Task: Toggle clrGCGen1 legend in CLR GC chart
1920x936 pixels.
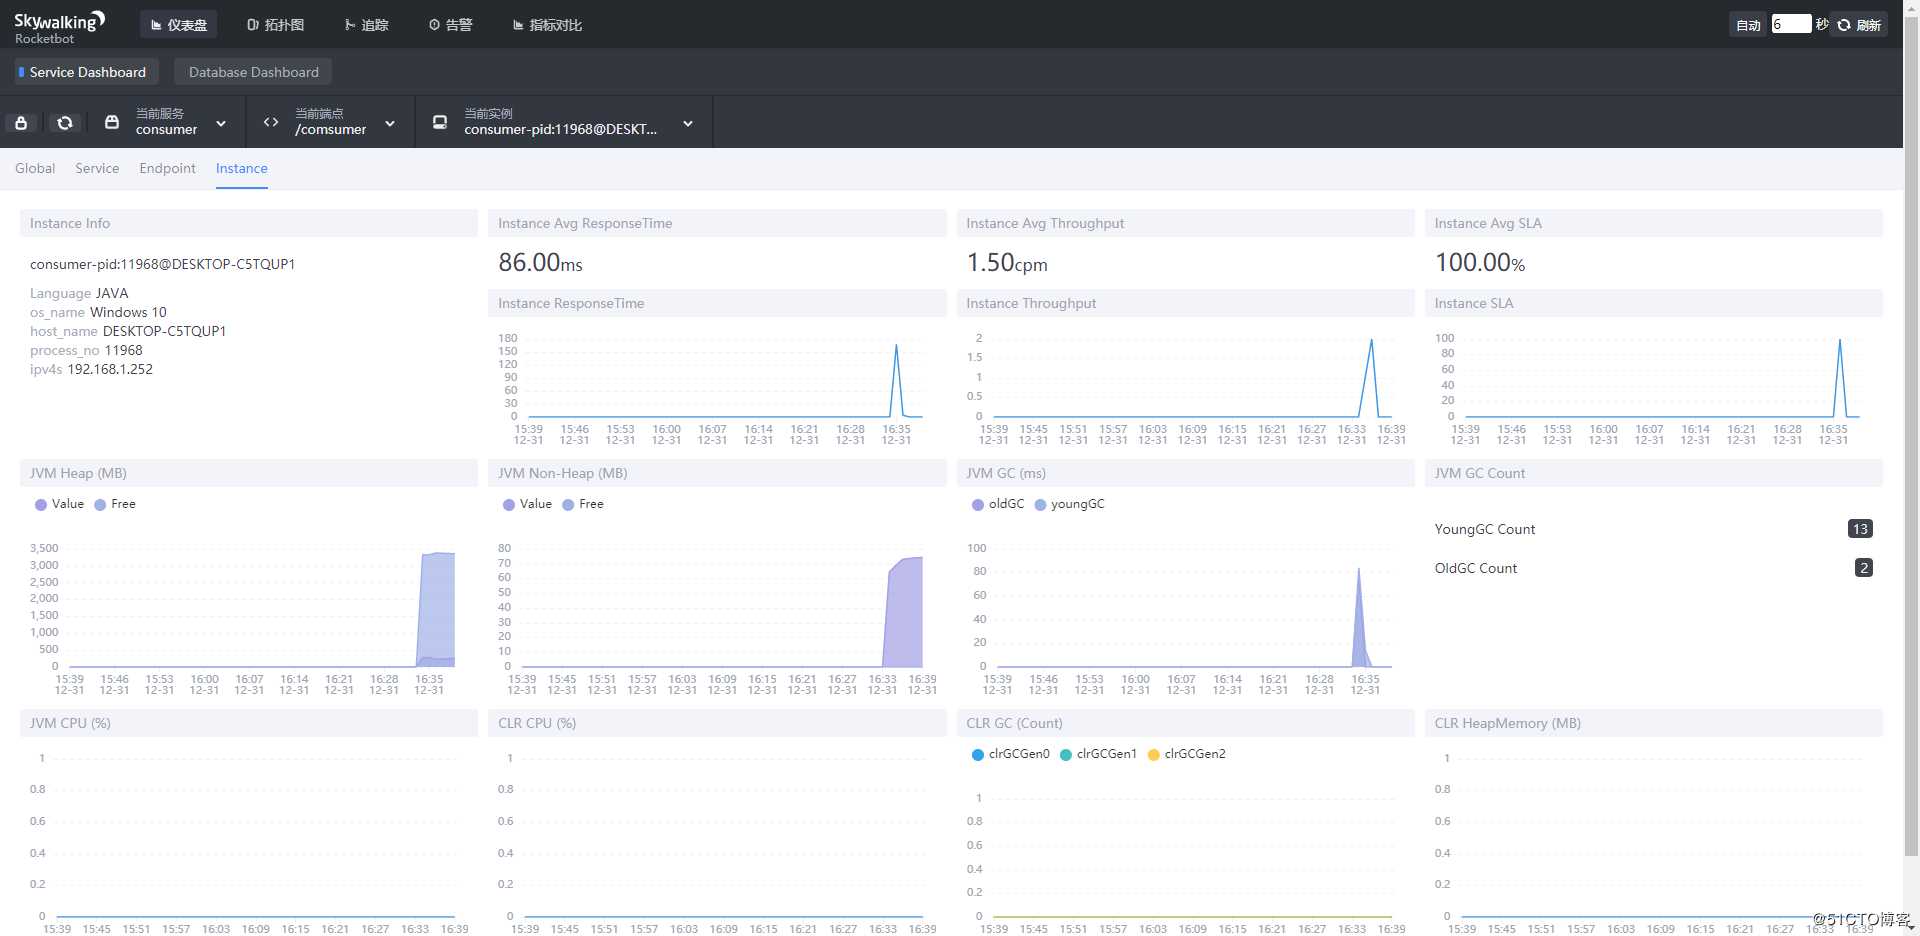Action: tap(1098, 754)
